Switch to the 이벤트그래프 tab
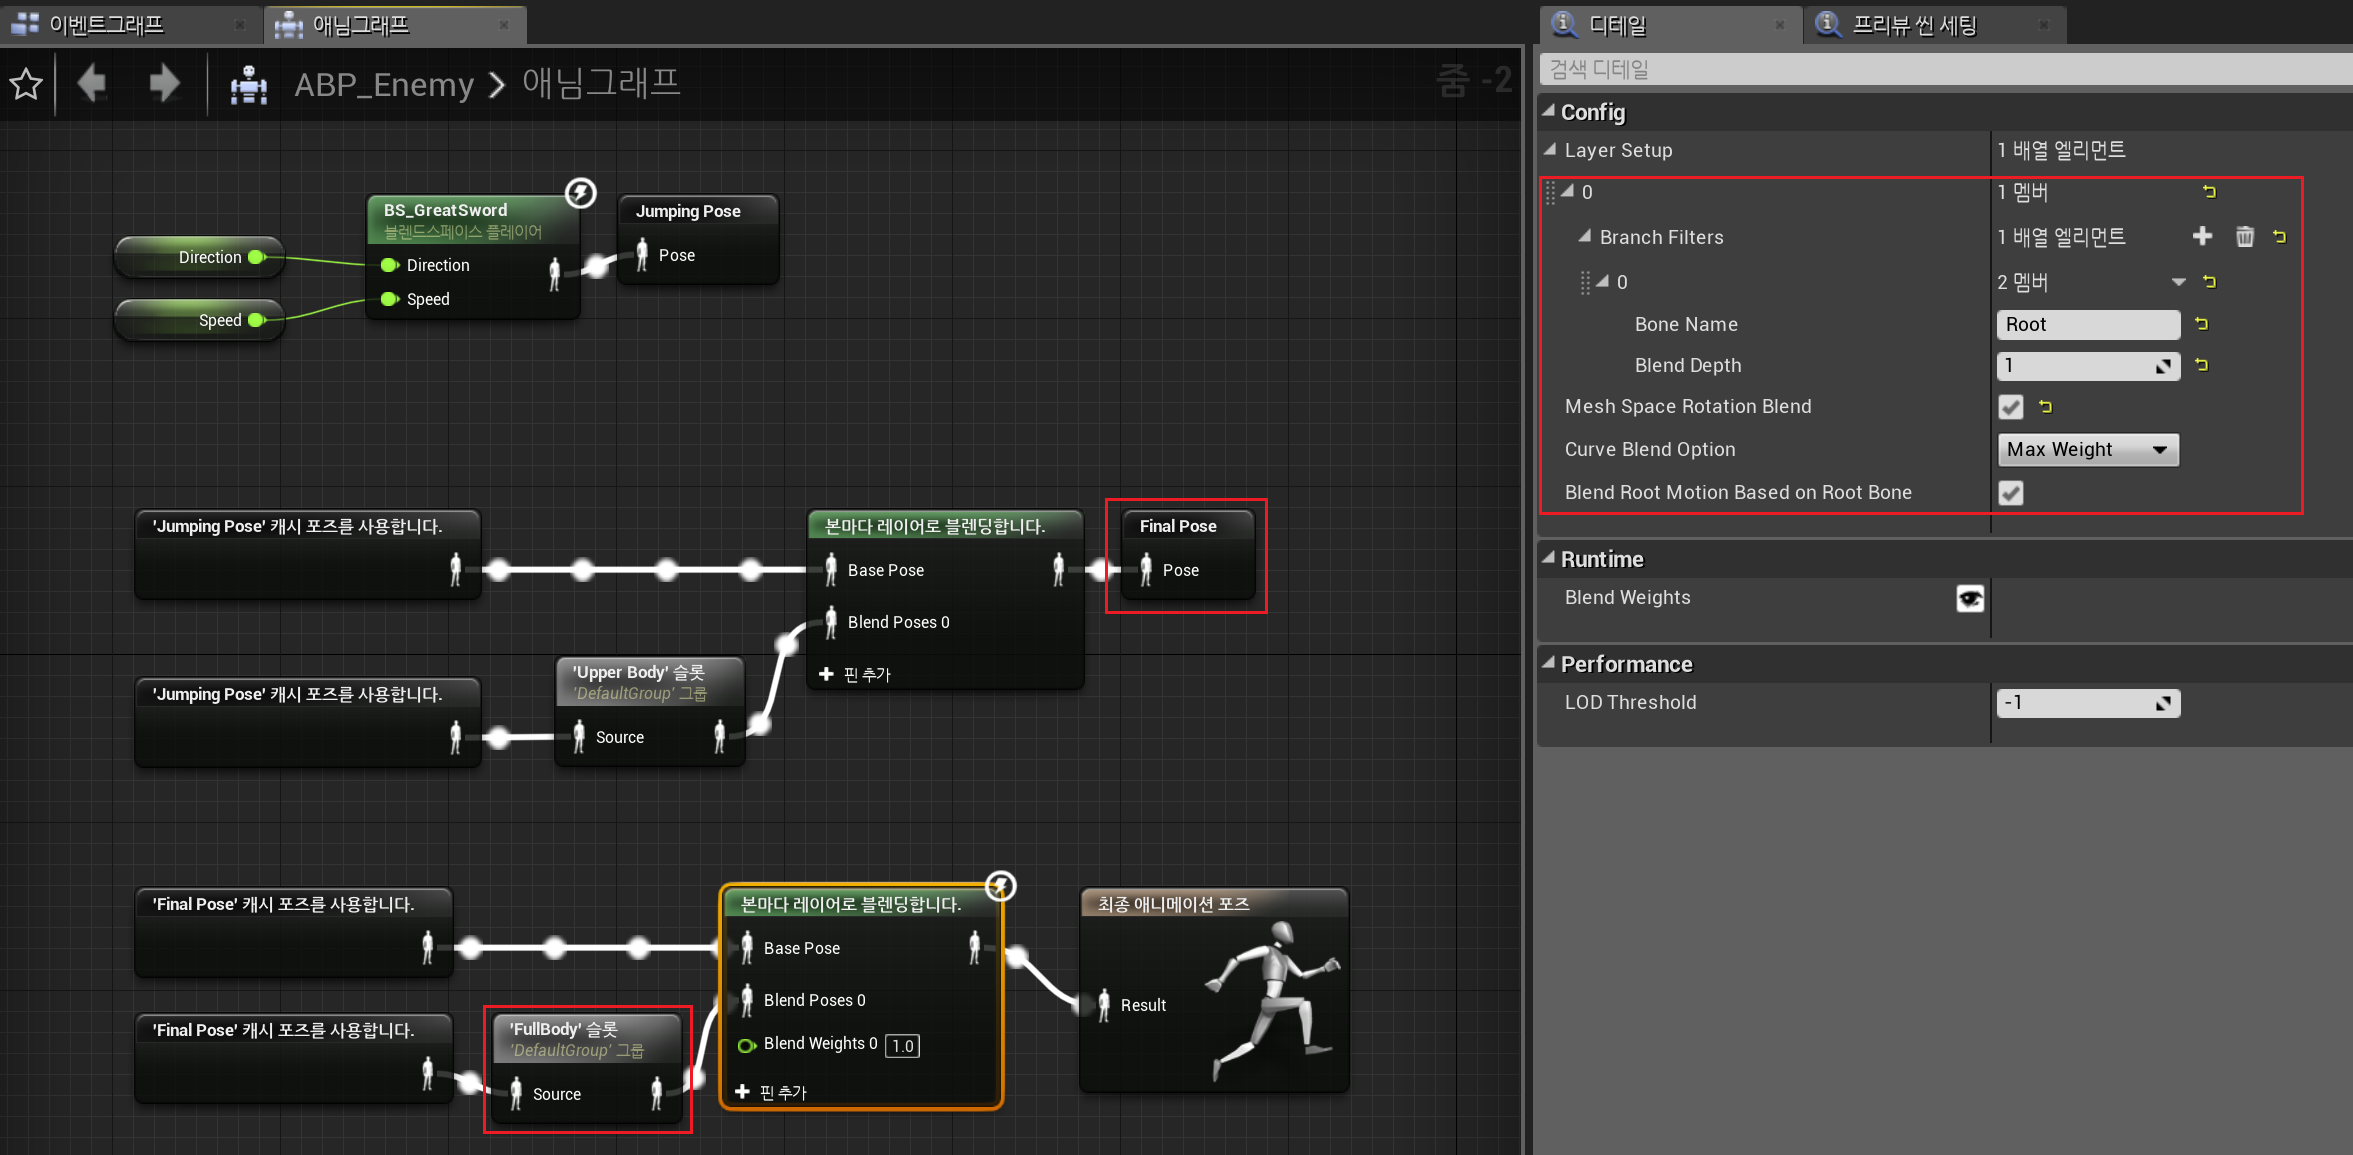Viewport: 2353px width, 1155px height. [107, 24]
